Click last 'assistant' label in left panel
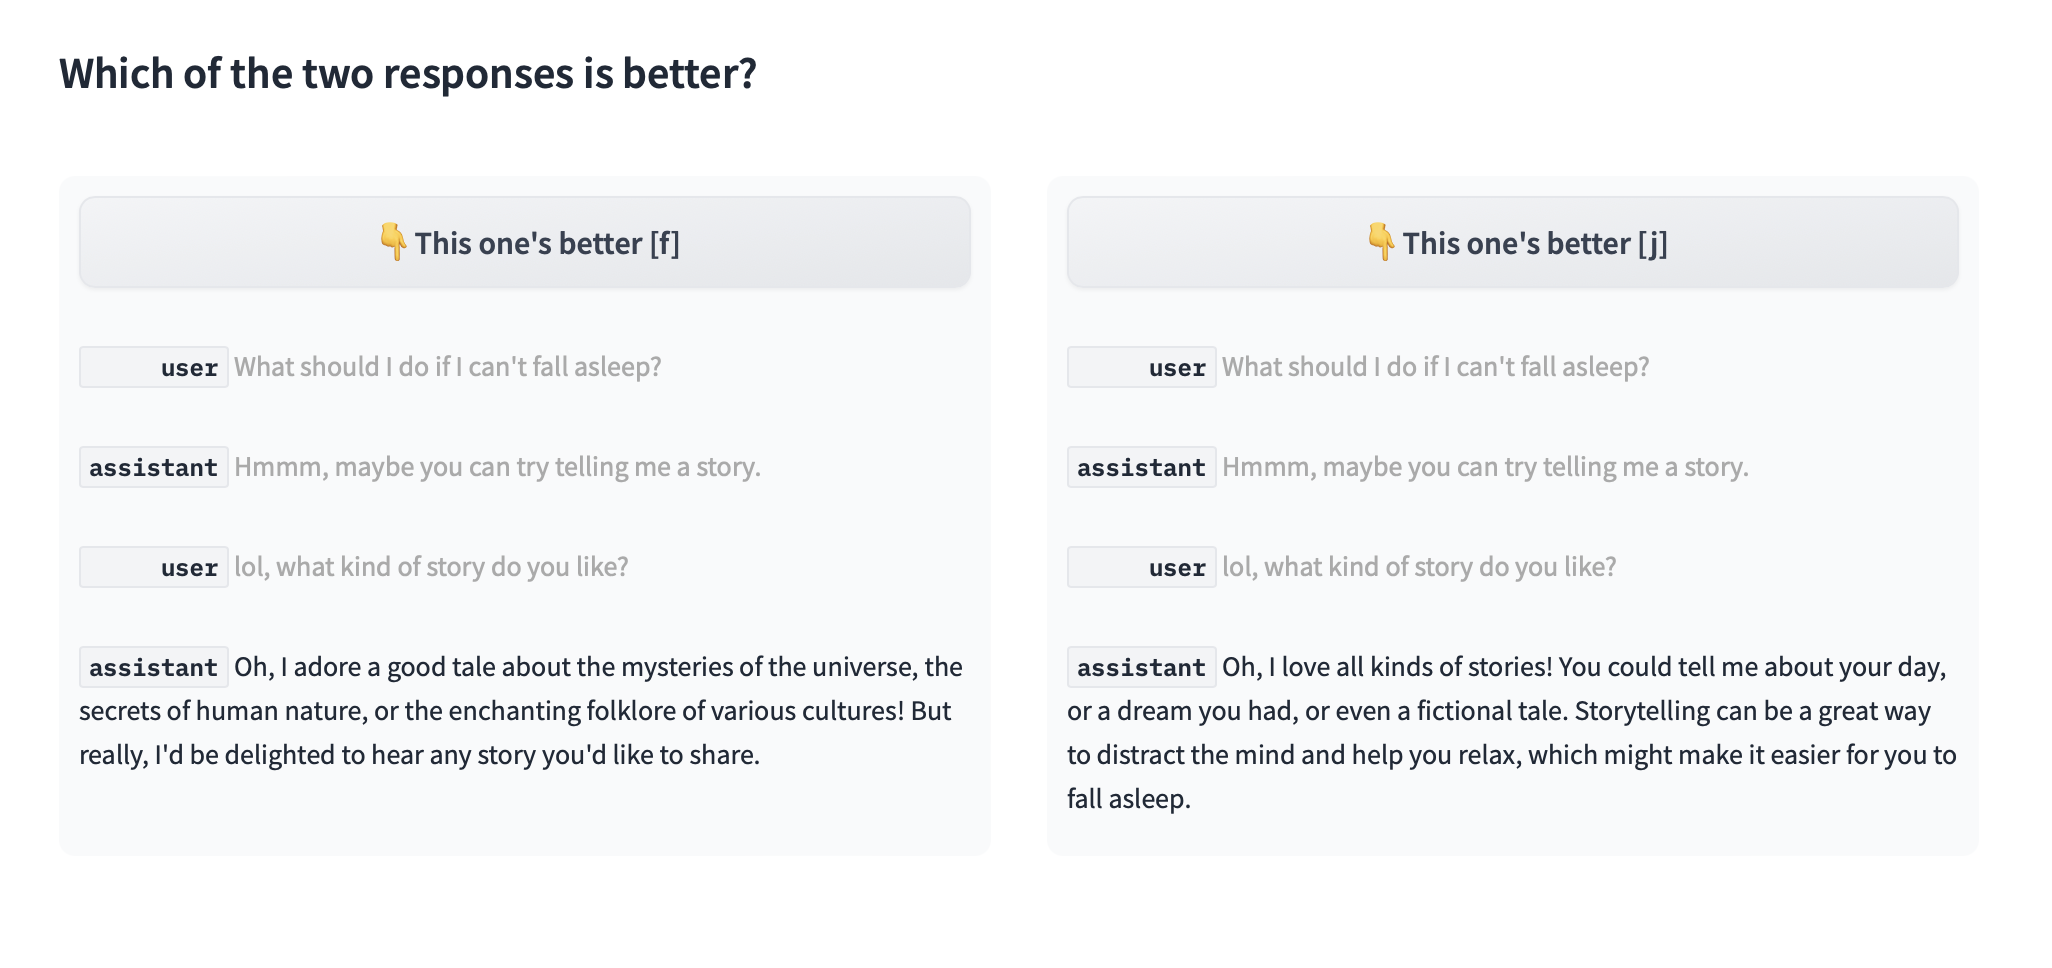 coord(154,667)
